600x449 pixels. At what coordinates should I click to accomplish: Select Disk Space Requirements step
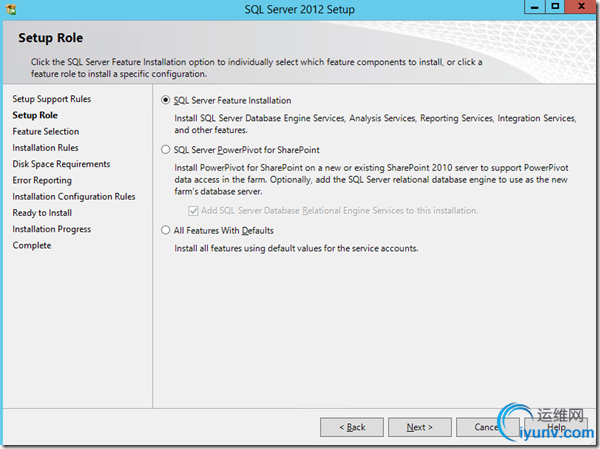[61, 164]
